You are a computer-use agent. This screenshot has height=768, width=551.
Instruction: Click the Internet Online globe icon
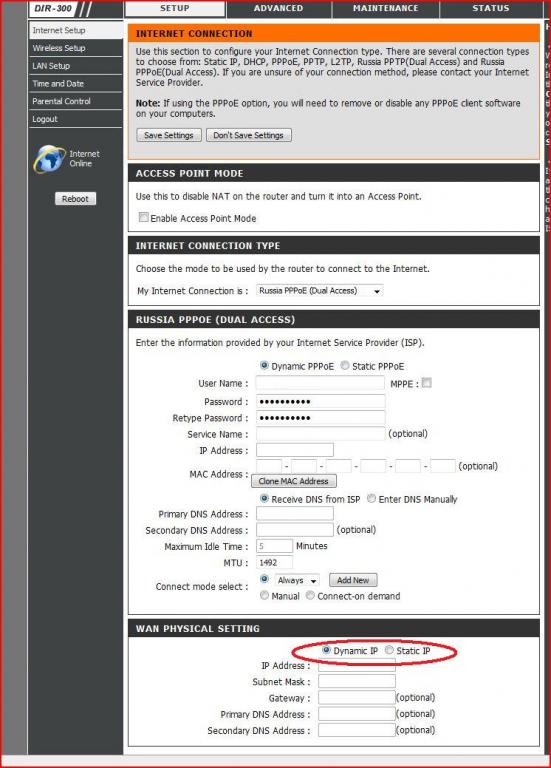[x=49, y=159]
